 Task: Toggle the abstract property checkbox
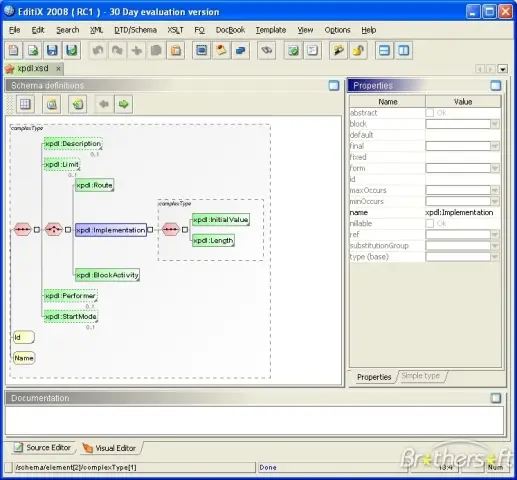pyautogui.click(x=430, y=113)
